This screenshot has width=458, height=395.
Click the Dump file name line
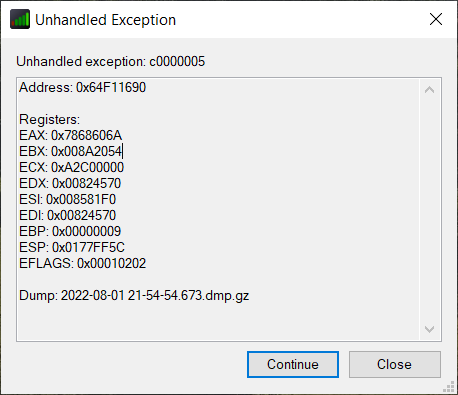[x=134, y=296]
